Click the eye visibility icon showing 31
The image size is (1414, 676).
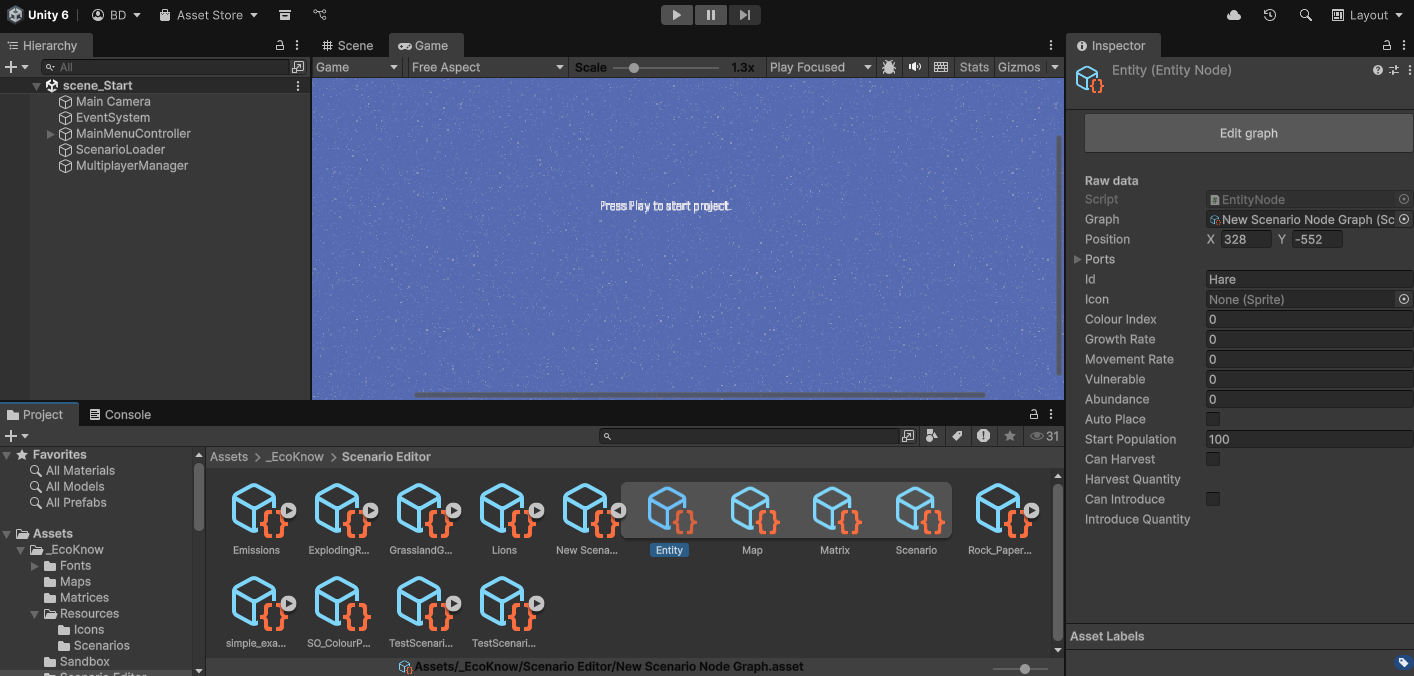1038,436
